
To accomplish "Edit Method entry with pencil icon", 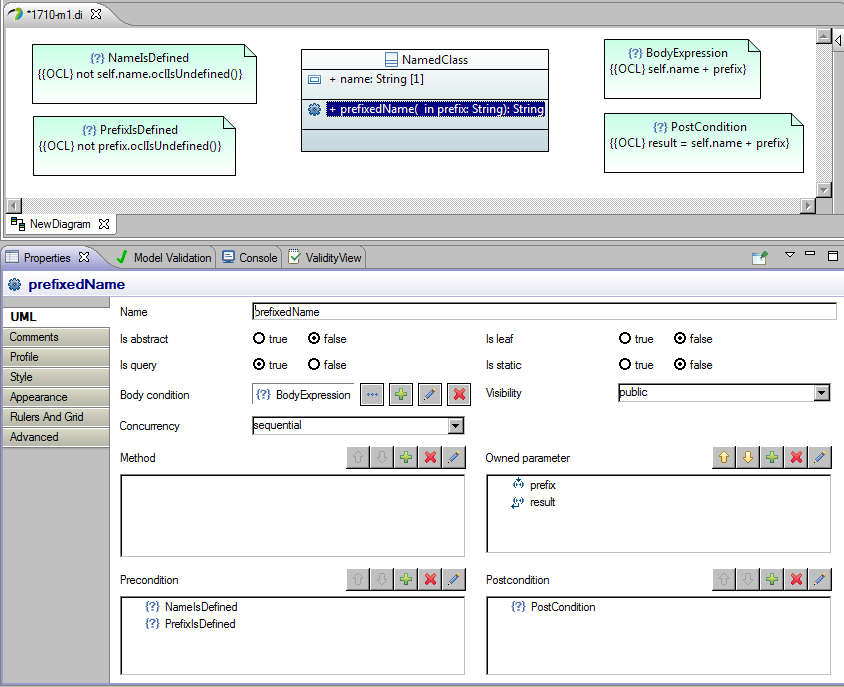I will 454,458.
